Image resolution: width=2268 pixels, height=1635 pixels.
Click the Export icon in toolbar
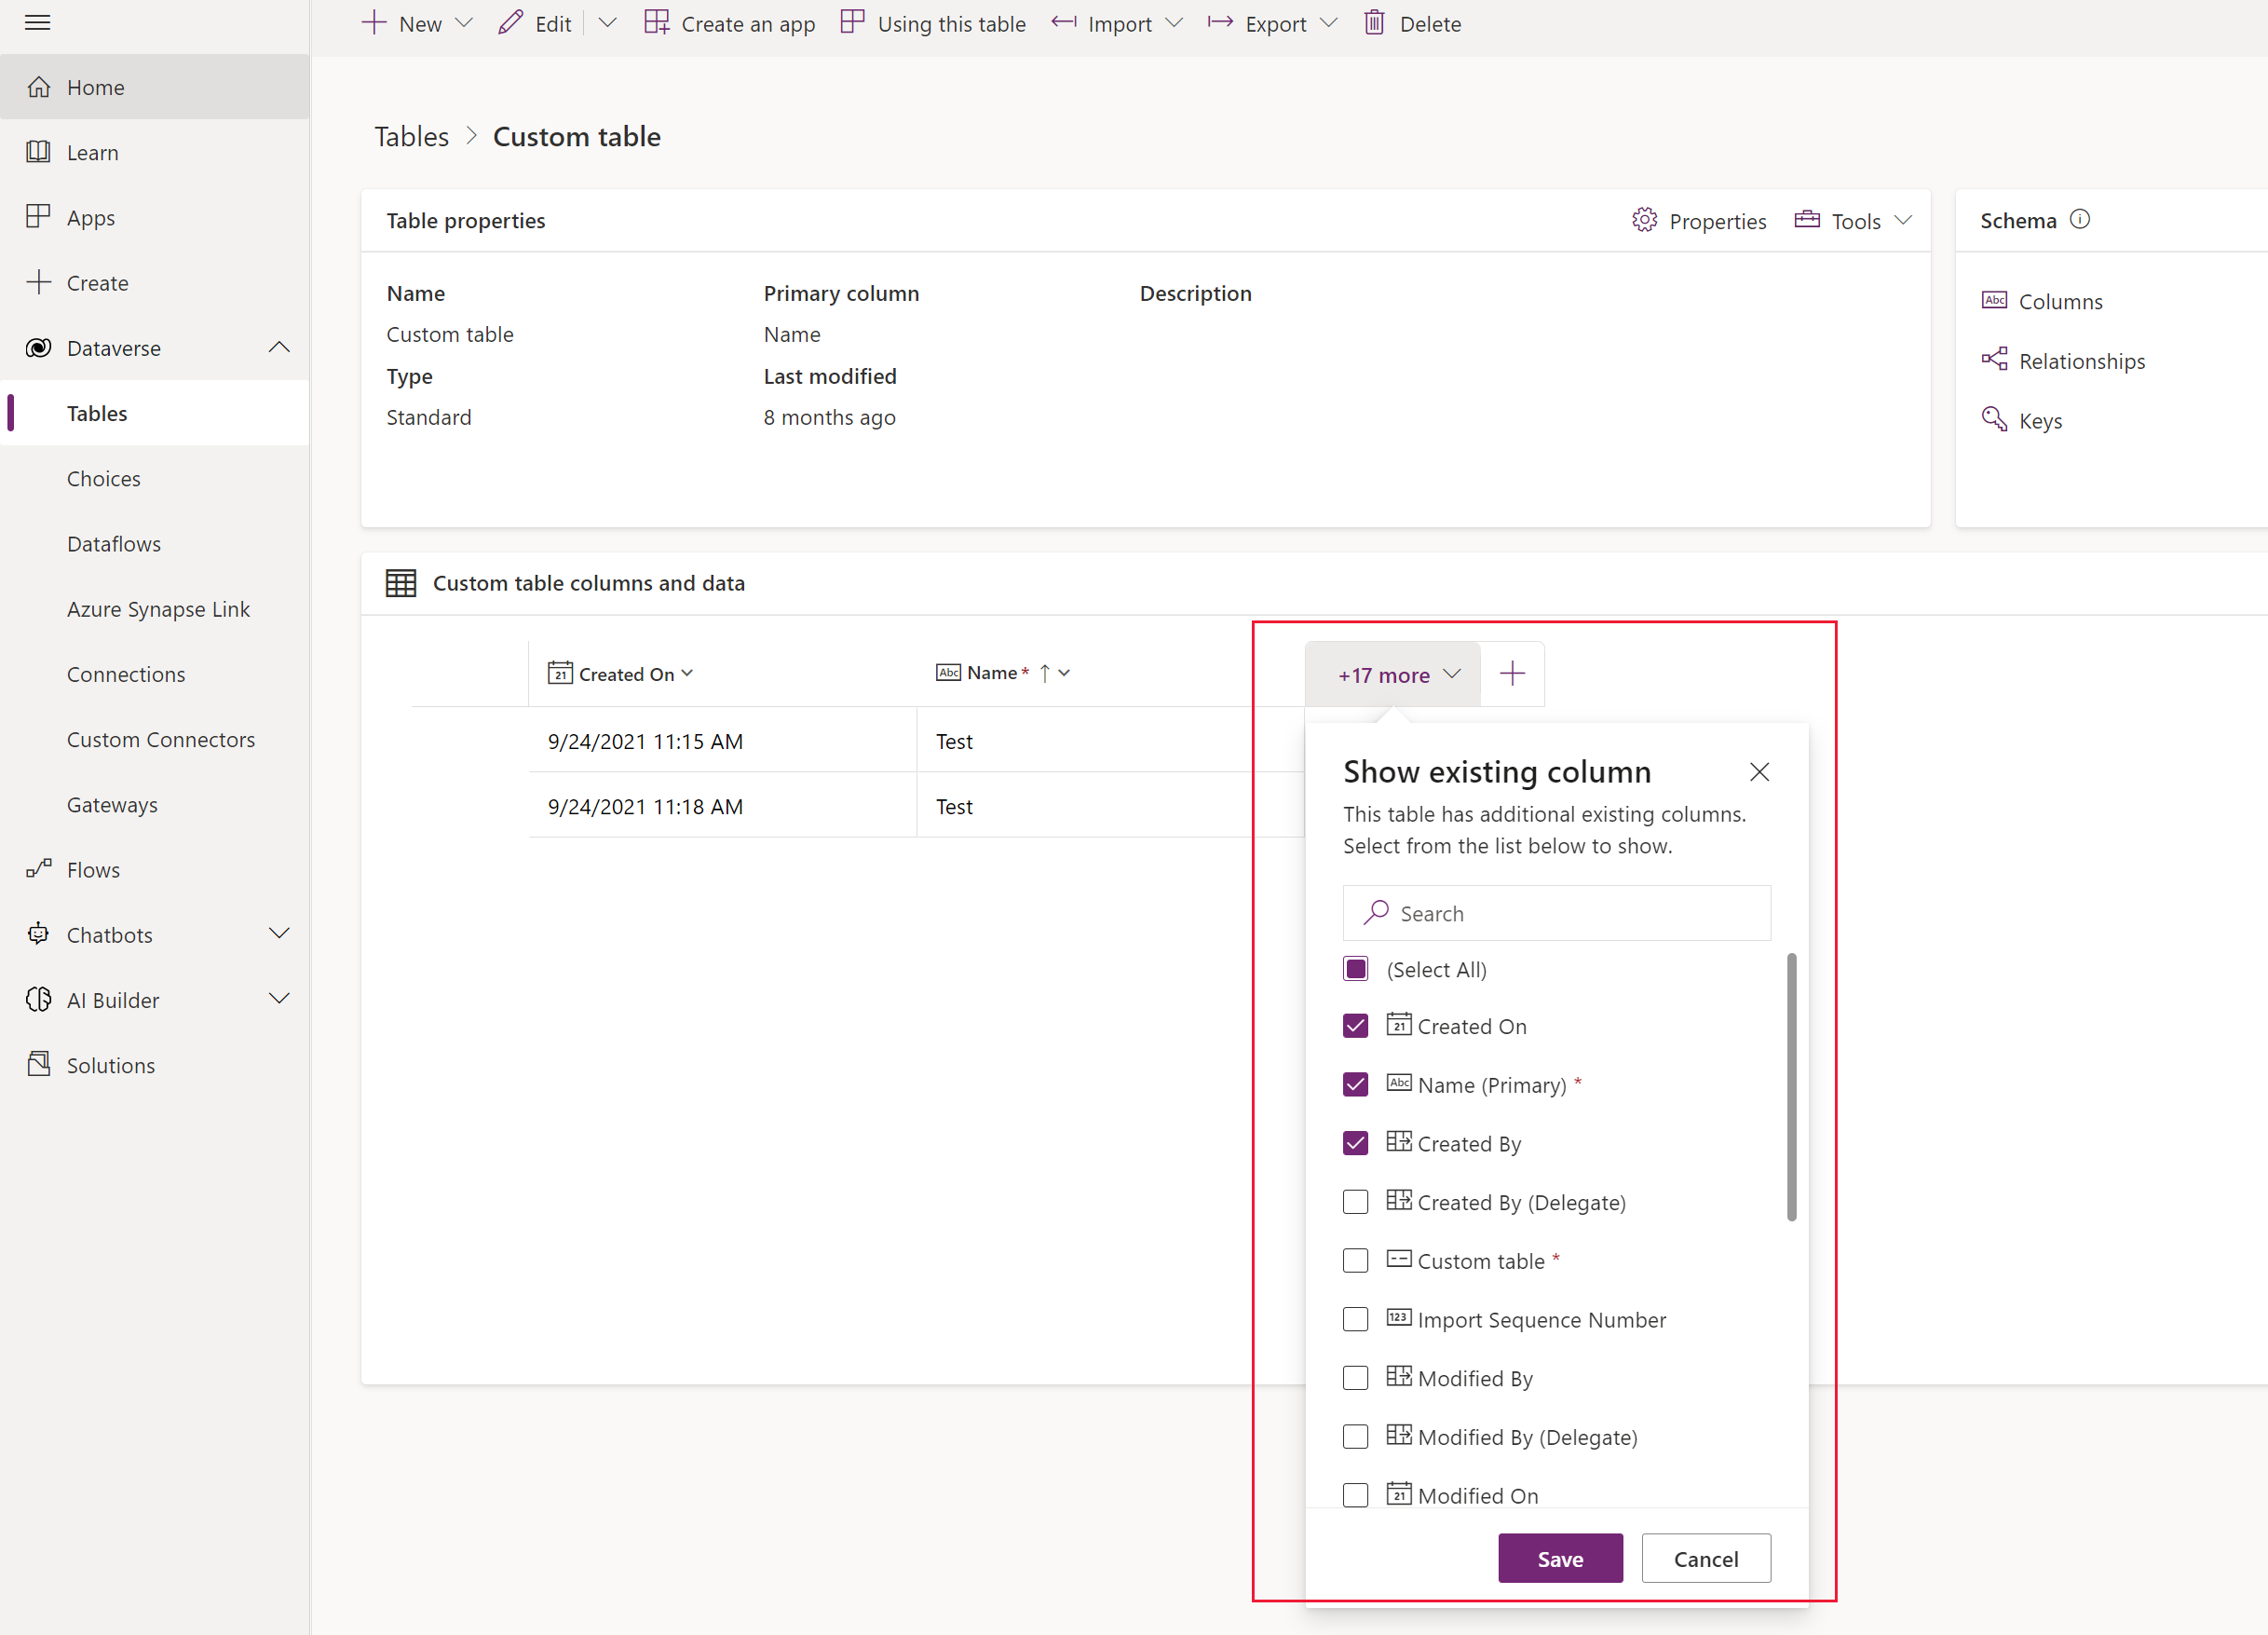(1220, 23)
